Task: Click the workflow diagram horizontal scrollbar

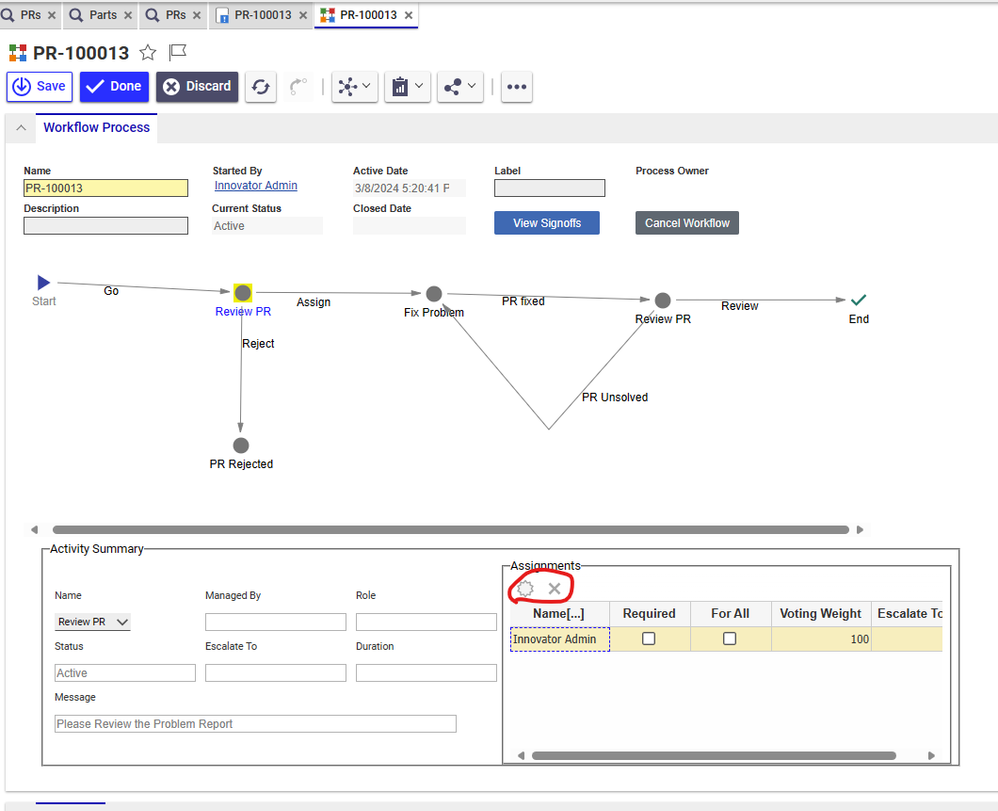Action: click(450, 530)
